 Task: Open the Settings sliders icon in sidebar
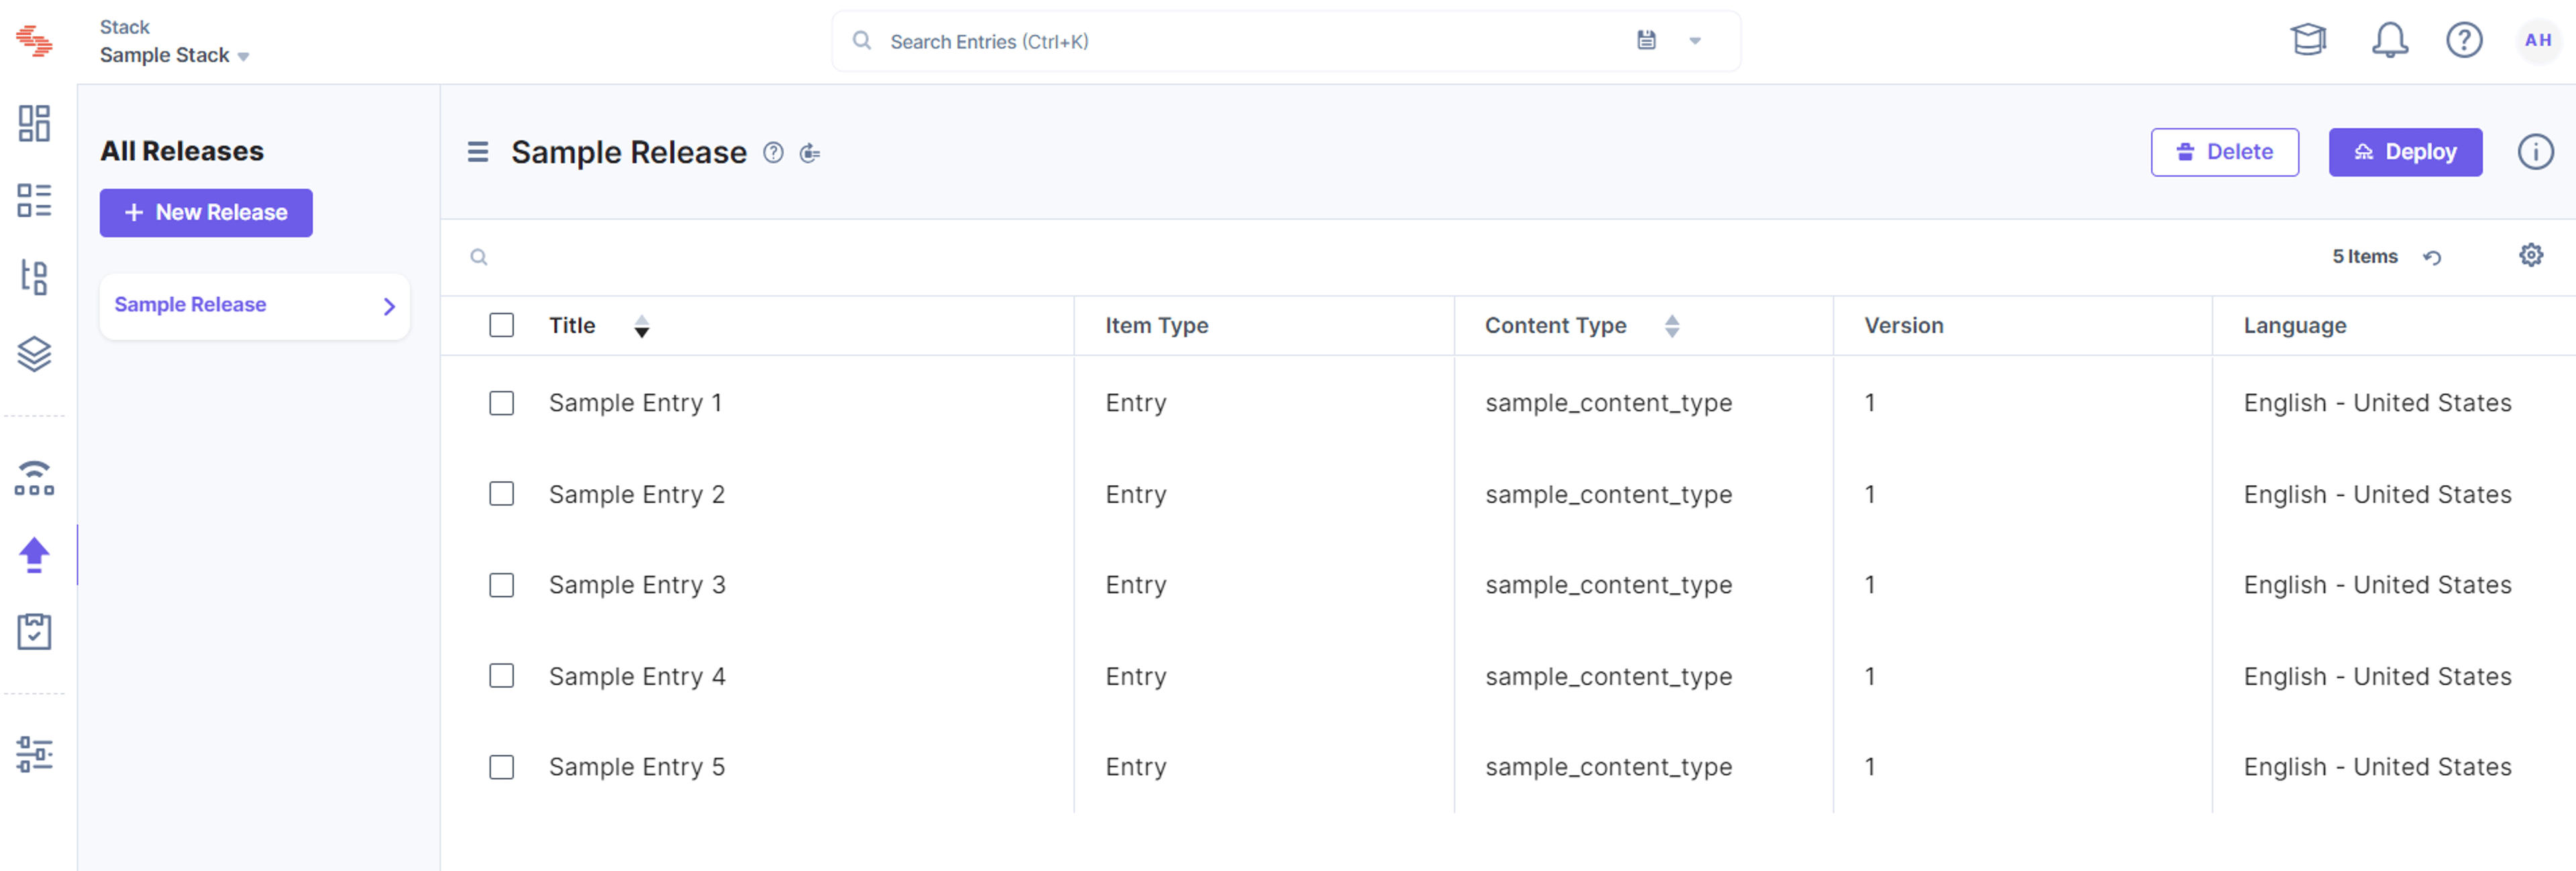tap(34, 754)
